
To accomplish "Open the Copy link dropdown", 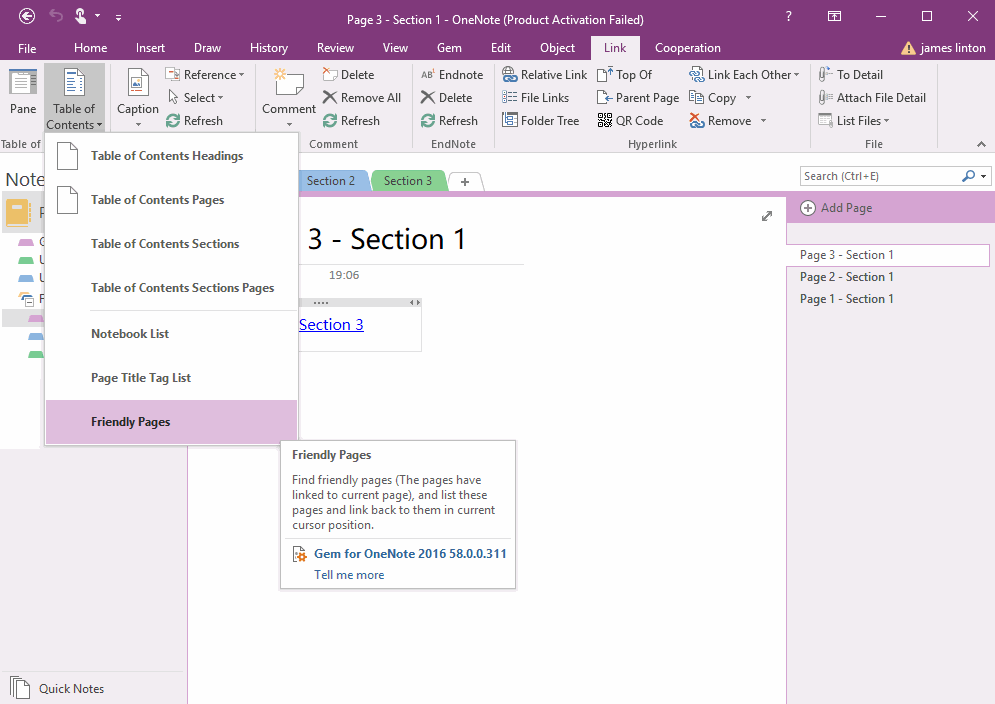I will coord(749,98).
